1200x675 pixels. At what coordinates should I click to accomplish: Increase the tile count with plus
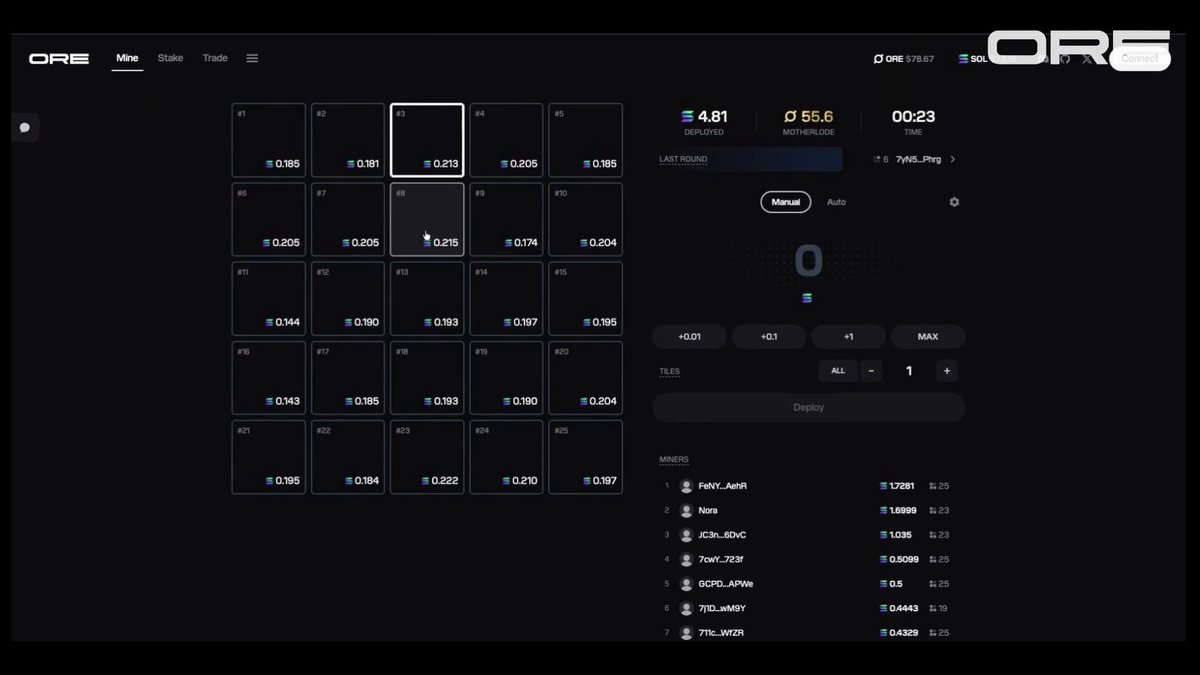947,371
